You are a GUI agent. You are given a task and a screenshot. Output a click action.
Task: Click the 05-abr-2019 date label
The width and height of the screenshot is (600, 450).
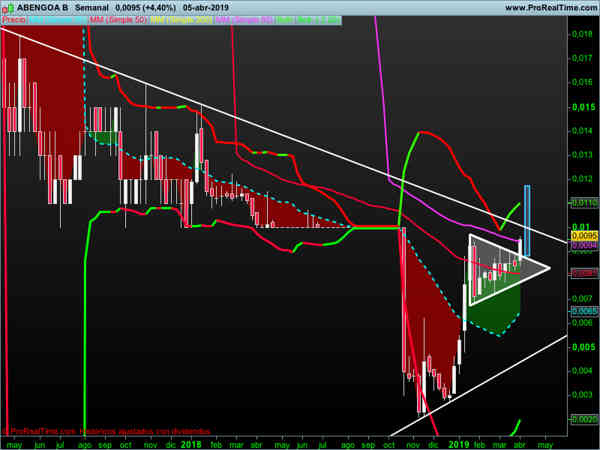[x=205, y=7]
